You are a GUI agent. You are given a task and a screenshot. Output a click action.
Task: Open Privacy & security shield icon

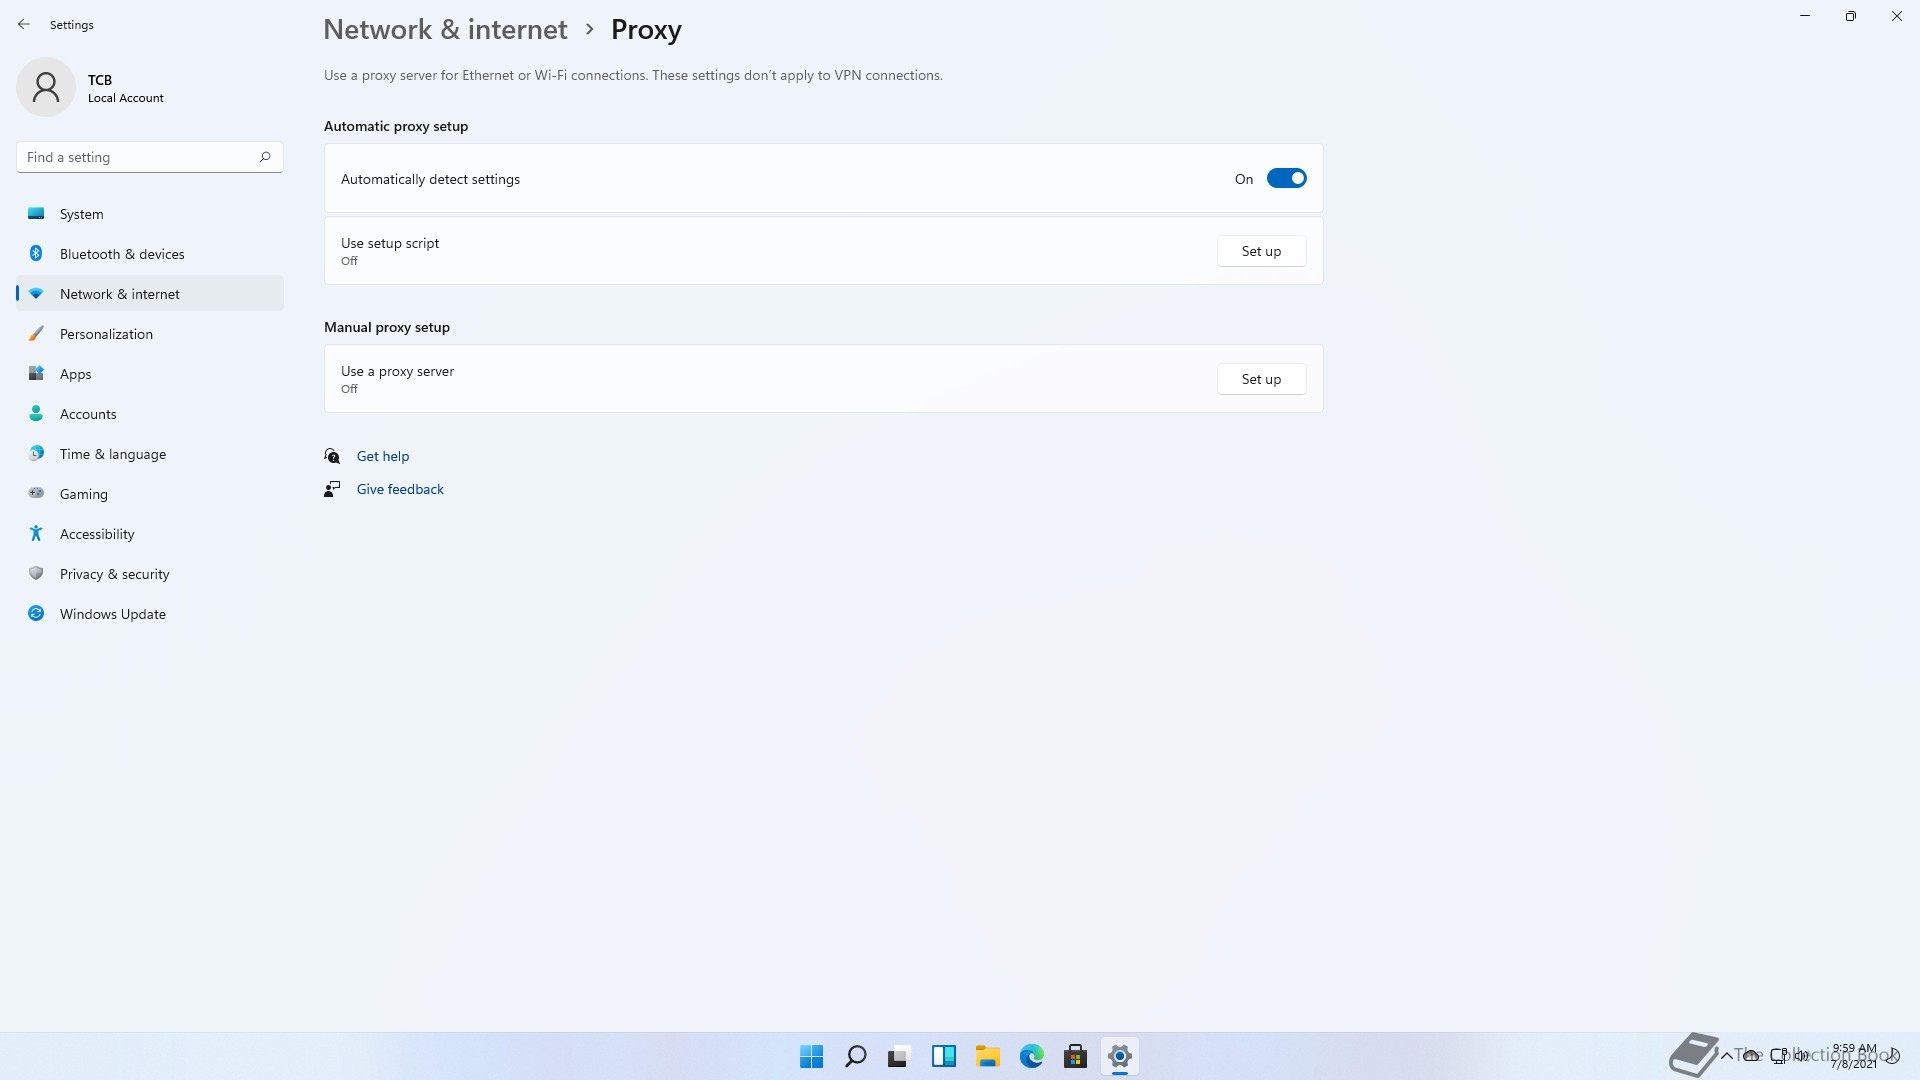point(36,573)
